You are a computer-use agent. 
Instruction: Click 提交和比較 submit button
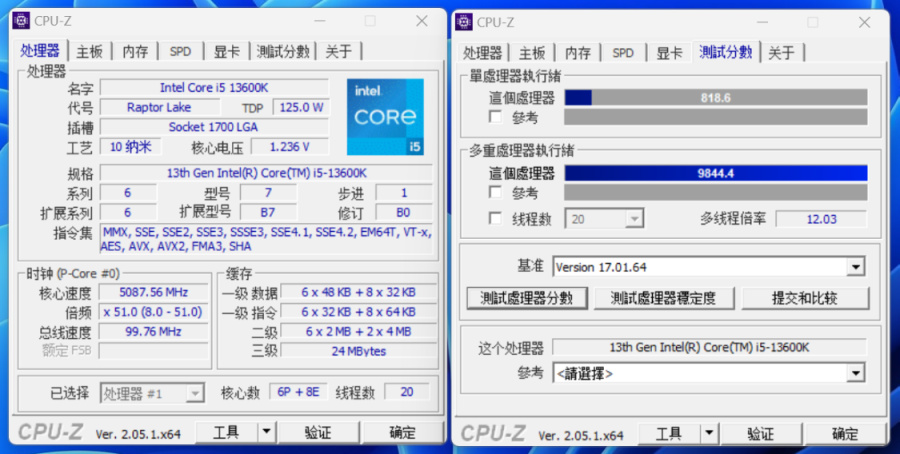pyautogui.click(x=805, y=298)
